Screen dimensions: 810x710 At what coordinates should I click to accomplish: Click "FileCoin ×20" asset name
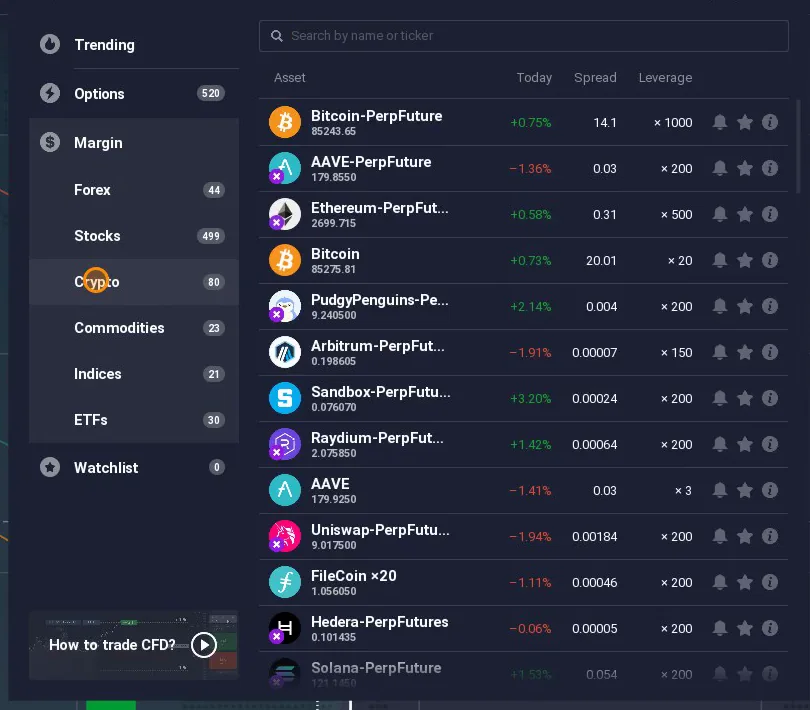353,576
